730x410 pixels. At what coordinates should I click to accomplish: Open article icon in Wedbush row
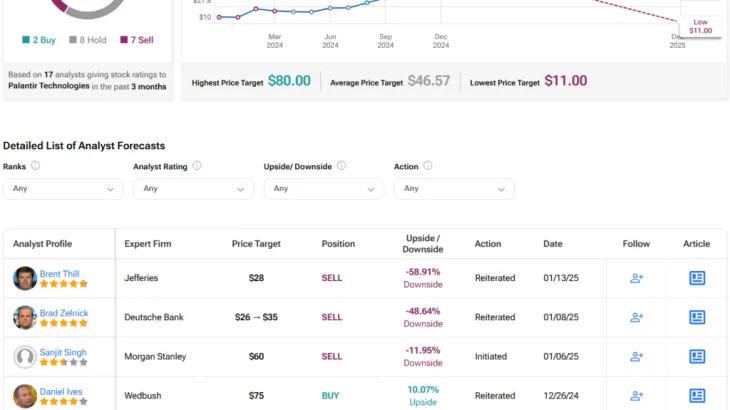click(x=697, y=396)
